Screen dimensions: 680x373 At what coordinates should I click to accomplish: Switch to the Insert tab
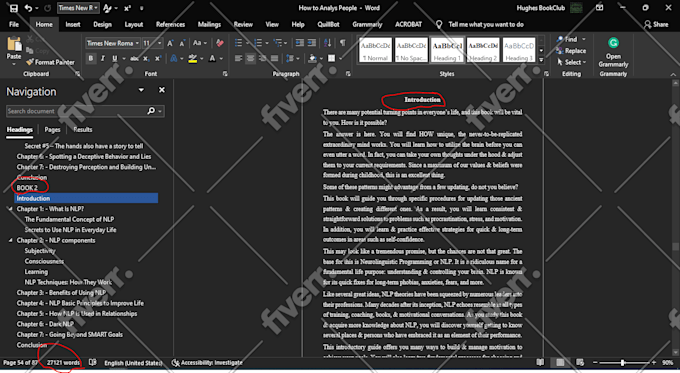pyautogui.click(x=73, y=25)
